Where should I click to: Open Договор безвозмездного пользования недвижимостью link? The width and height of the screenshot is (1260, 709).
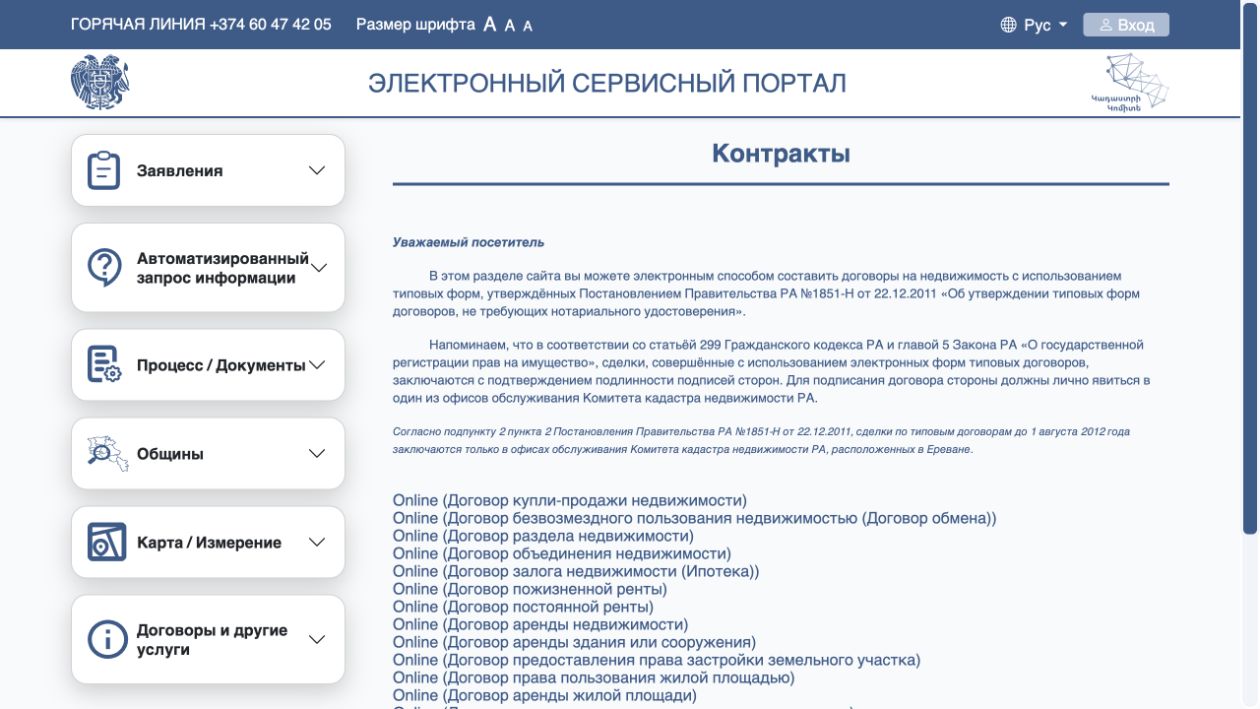coord(694,518)
